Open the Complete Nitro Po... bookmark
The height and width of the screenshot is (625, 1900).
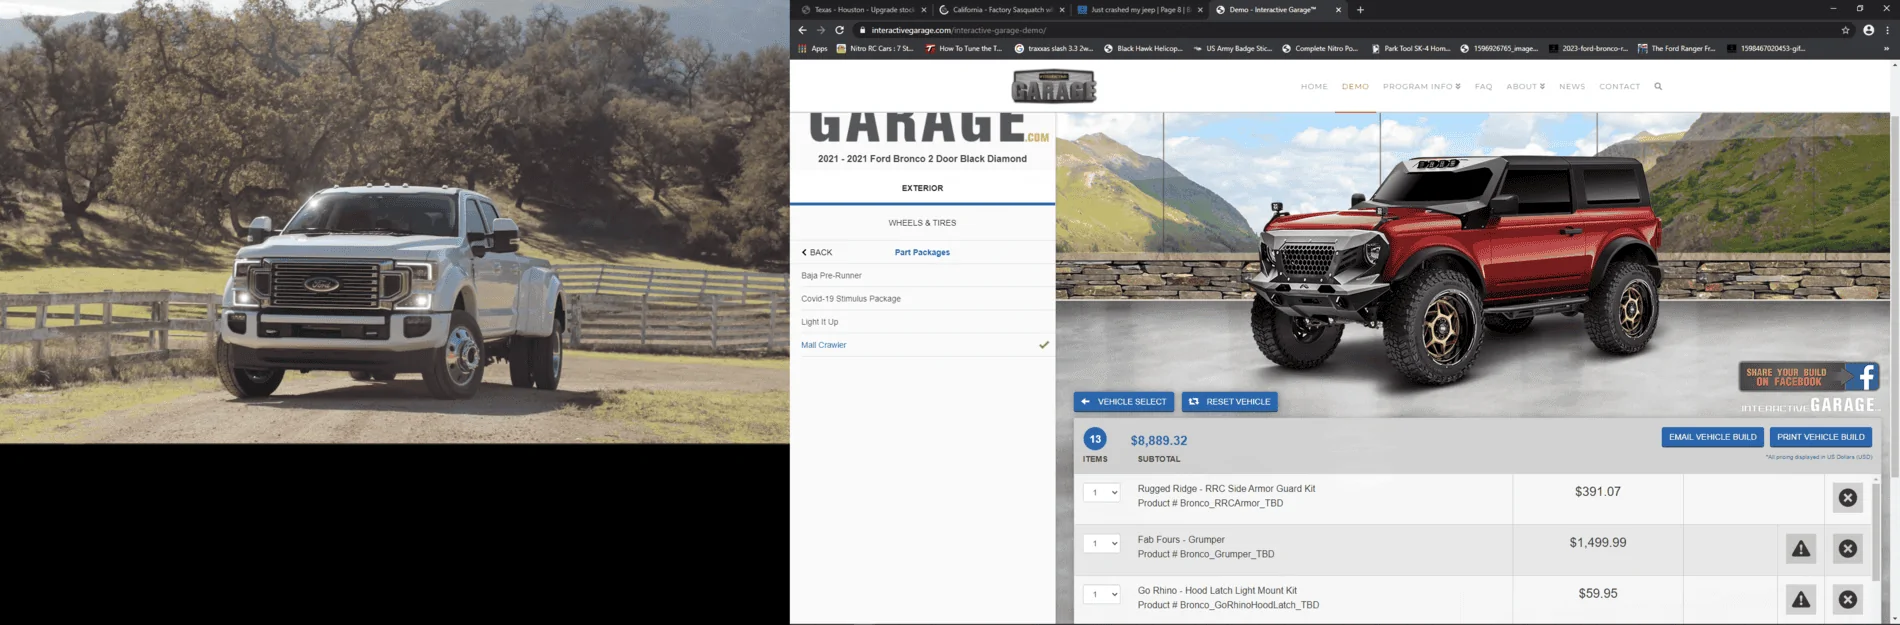(x=1320, y=48)
